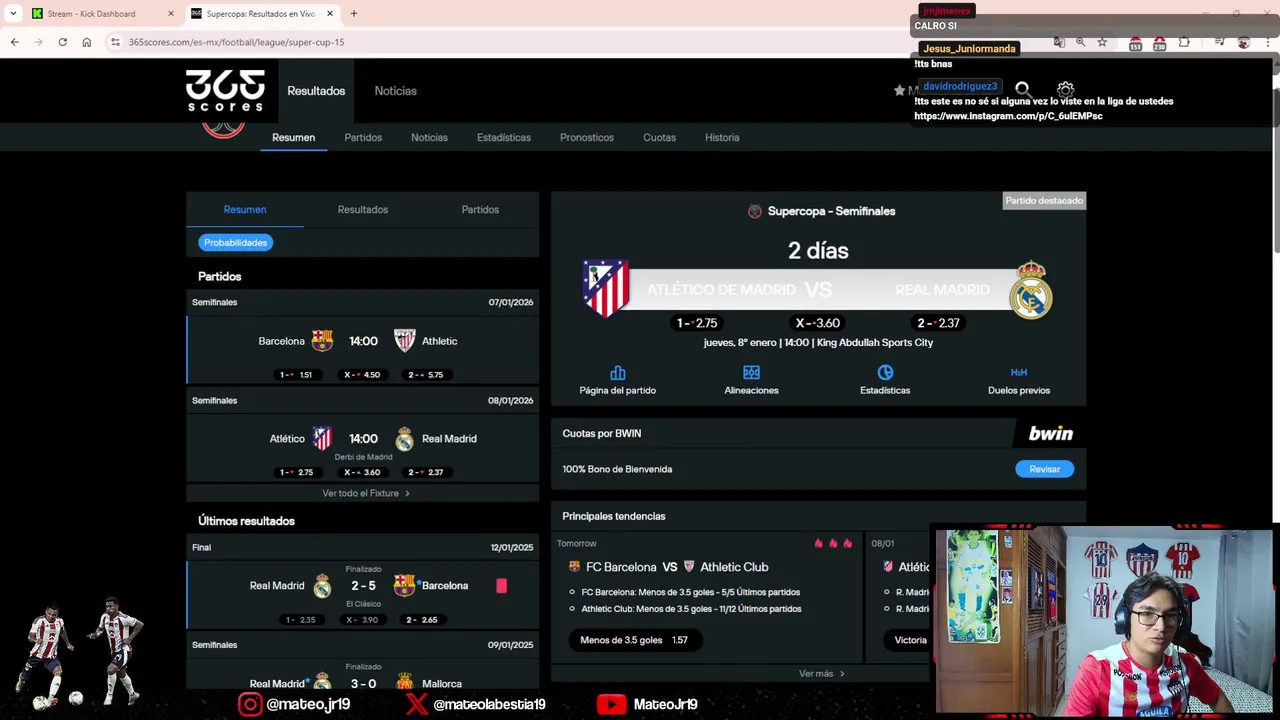Open the extension showing badge 238
Screen dimensions: 1280x720
[x=1159, y=43]
